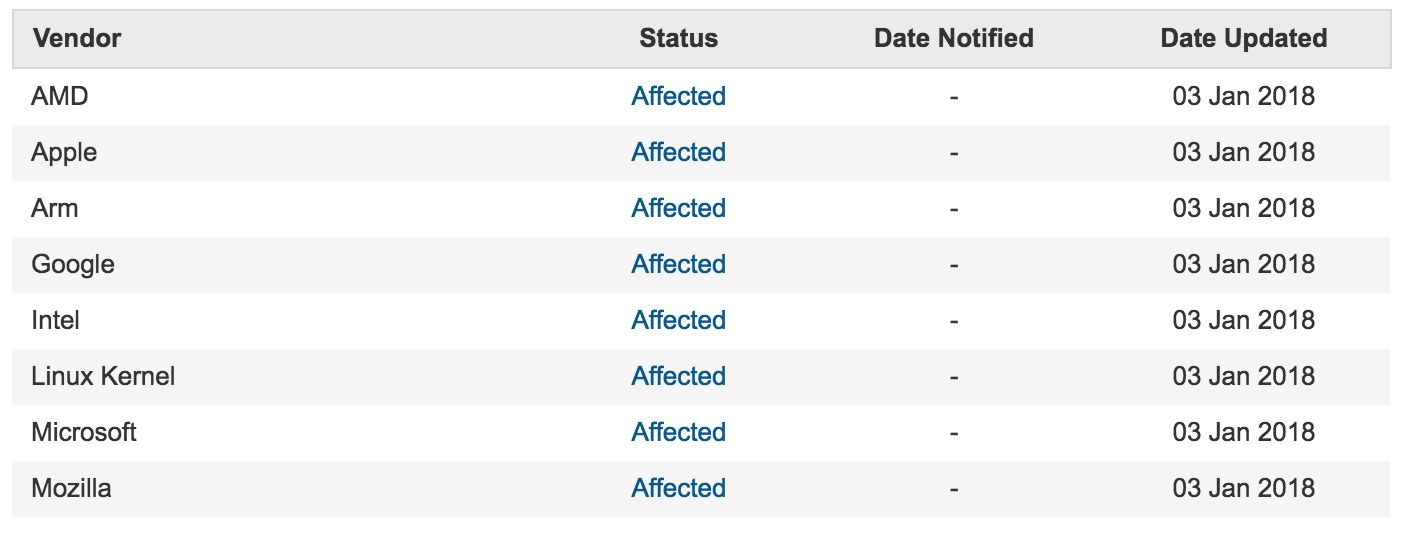Click the Mozilla vendor name
The width and height of the screenshot is (1402, 534).
pyautogui.click(x=71, y=489)
